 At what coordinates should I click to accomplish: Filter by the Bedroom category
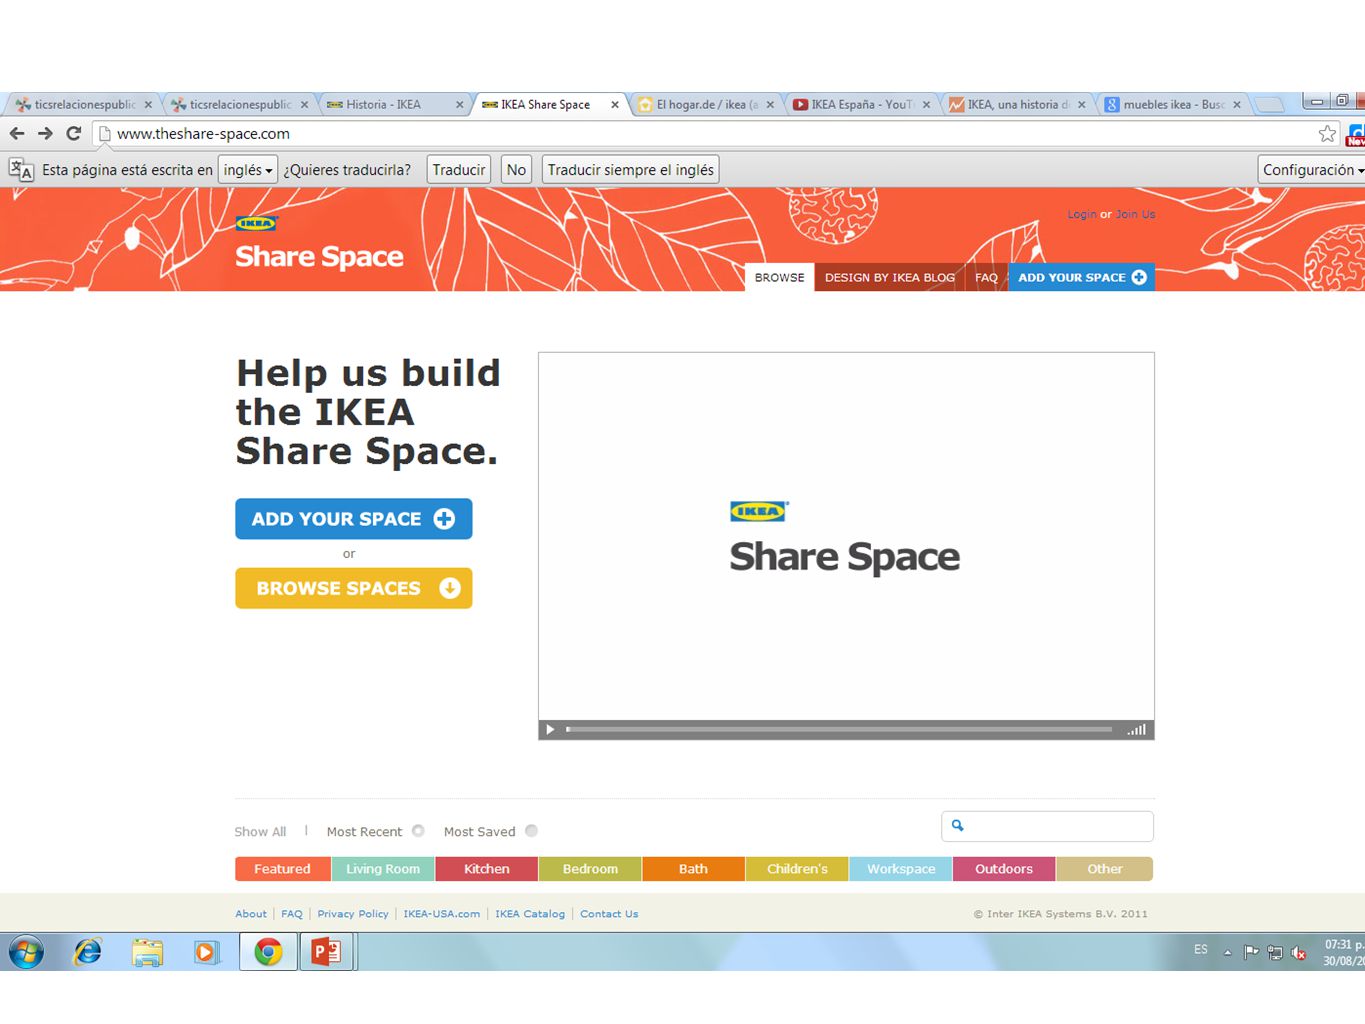point(590,869)
